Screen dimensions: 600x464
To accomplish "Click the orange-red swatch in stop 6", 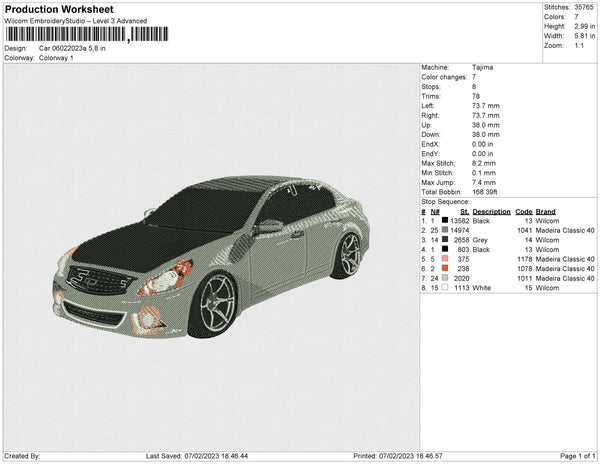I will [443, 268].
